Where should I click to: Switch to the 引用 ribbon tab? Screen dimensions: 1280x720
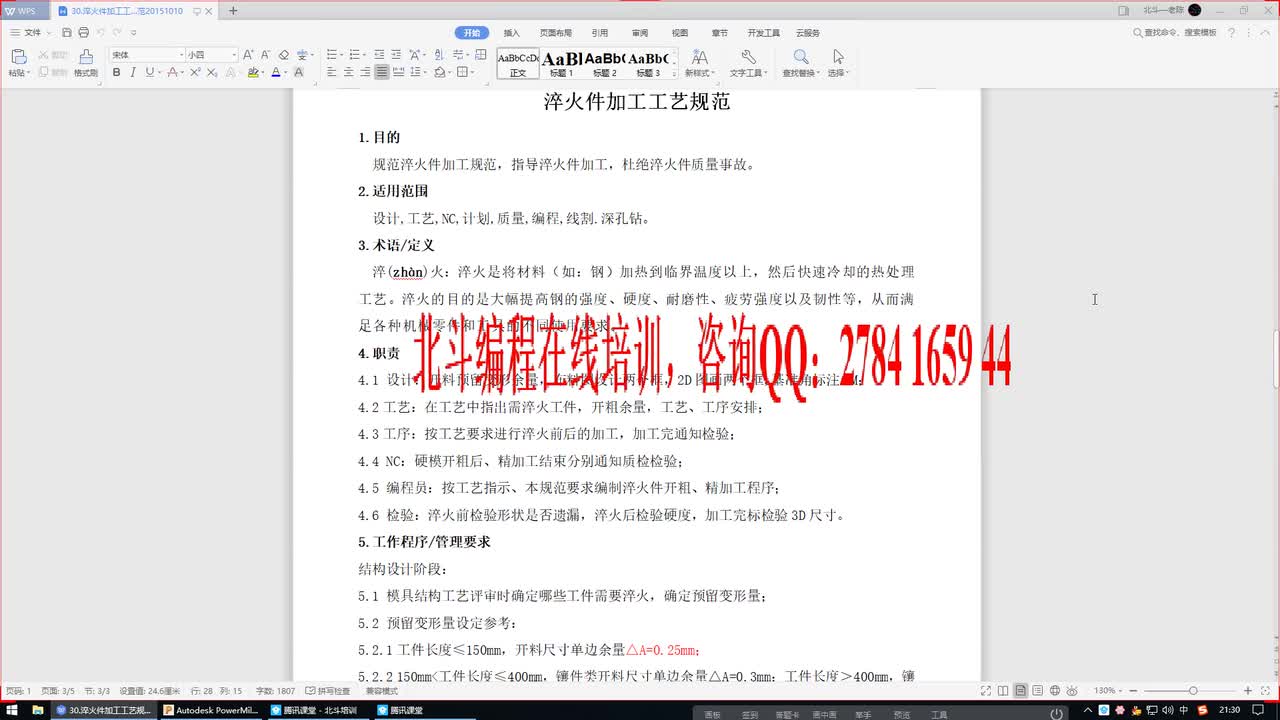coord(599,33)
